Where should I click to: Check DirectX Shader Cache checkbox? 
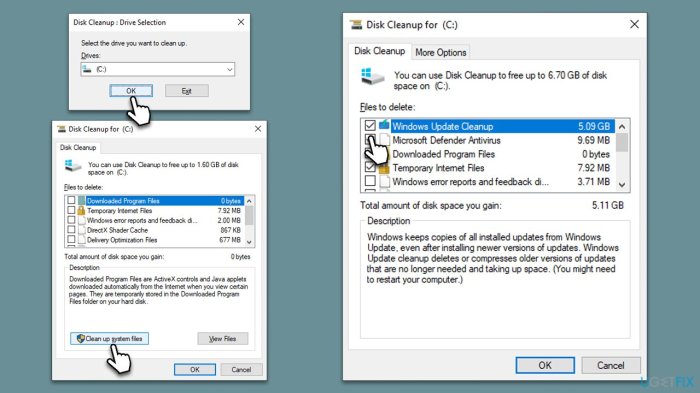coord(71,230)
